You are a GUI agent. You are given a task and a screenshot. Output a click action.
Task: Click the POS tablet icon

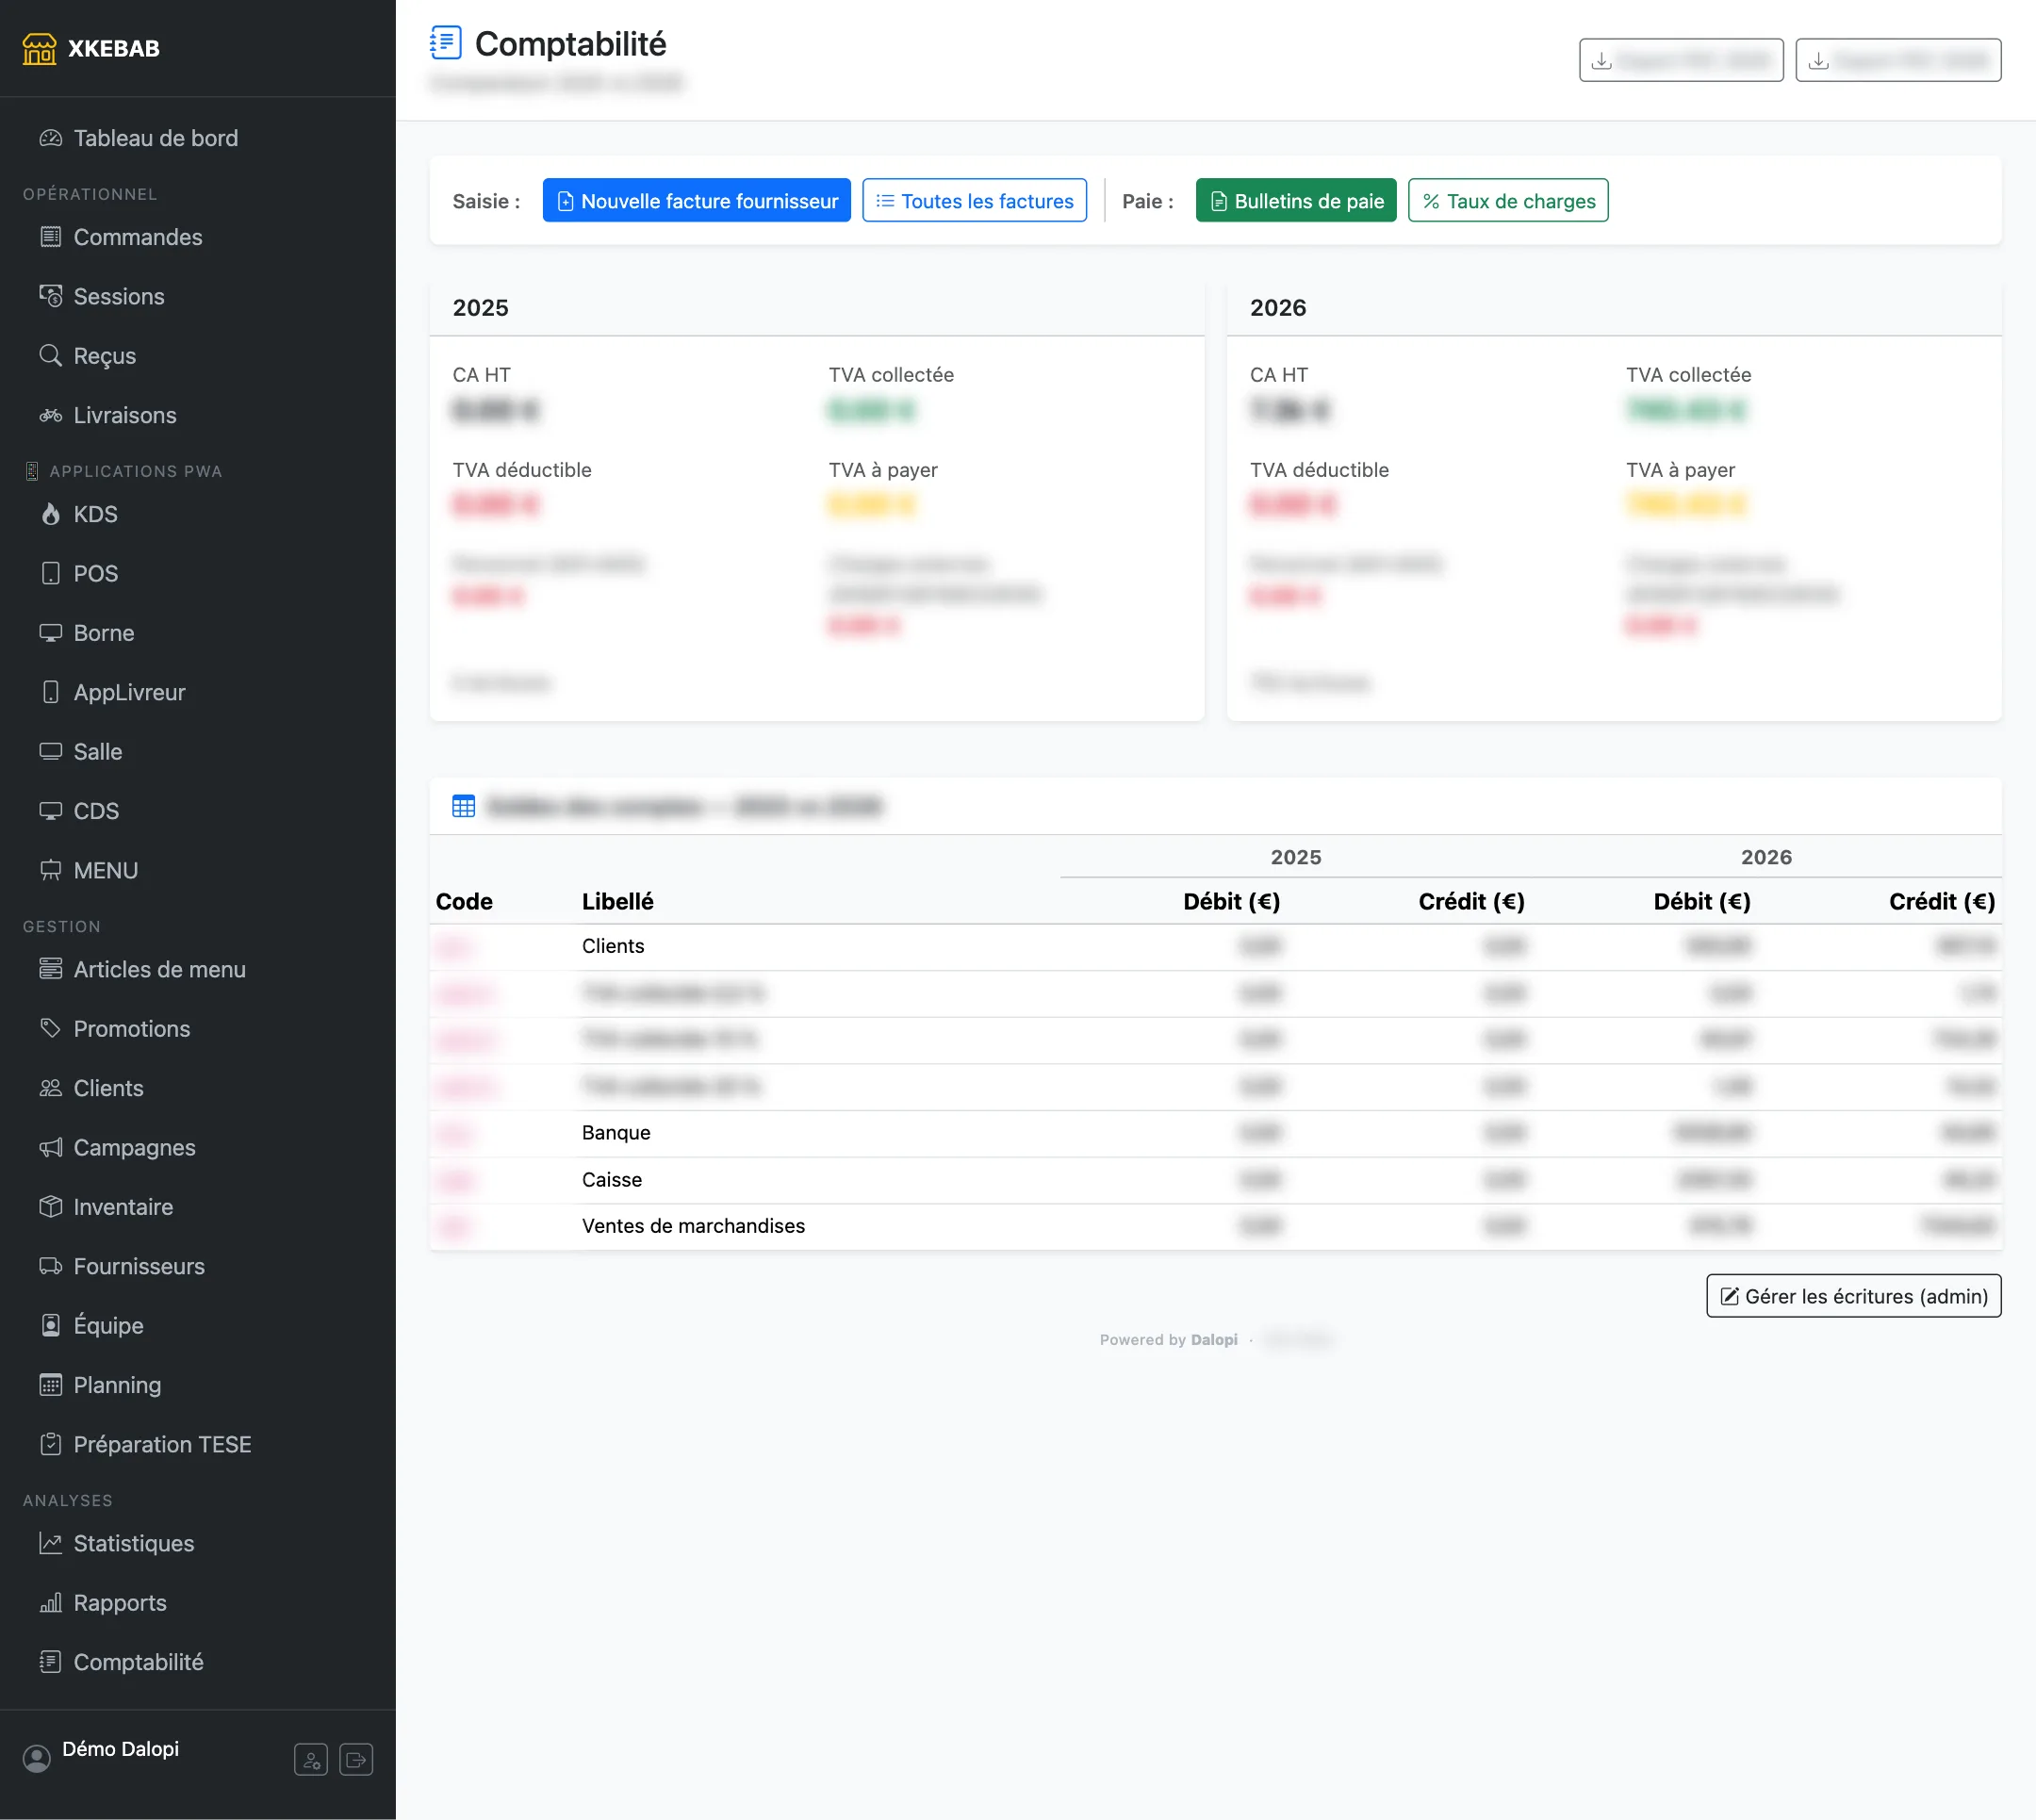click(x=51, y=573)
